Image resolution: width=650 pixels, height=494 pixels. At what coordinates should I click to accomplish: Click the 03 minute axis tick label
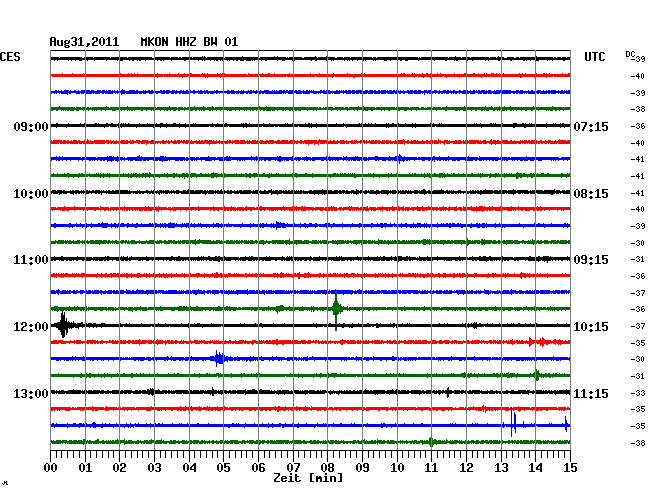(x=154, y=467)
